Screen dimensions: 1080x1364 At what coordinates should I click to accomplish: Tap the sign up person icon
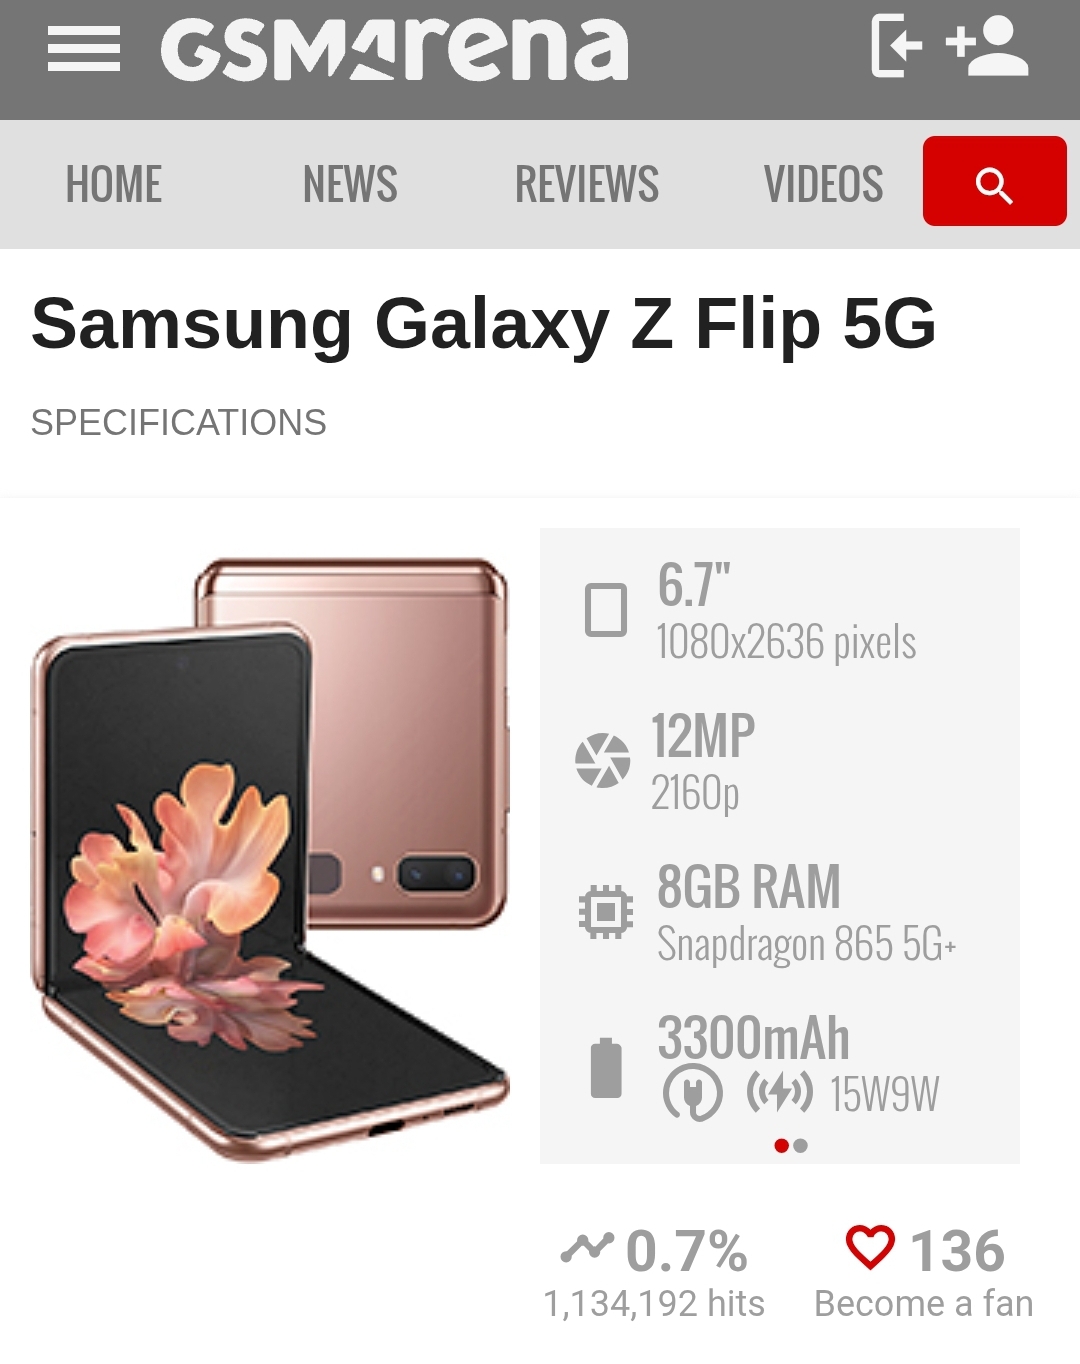pos(988,46)
